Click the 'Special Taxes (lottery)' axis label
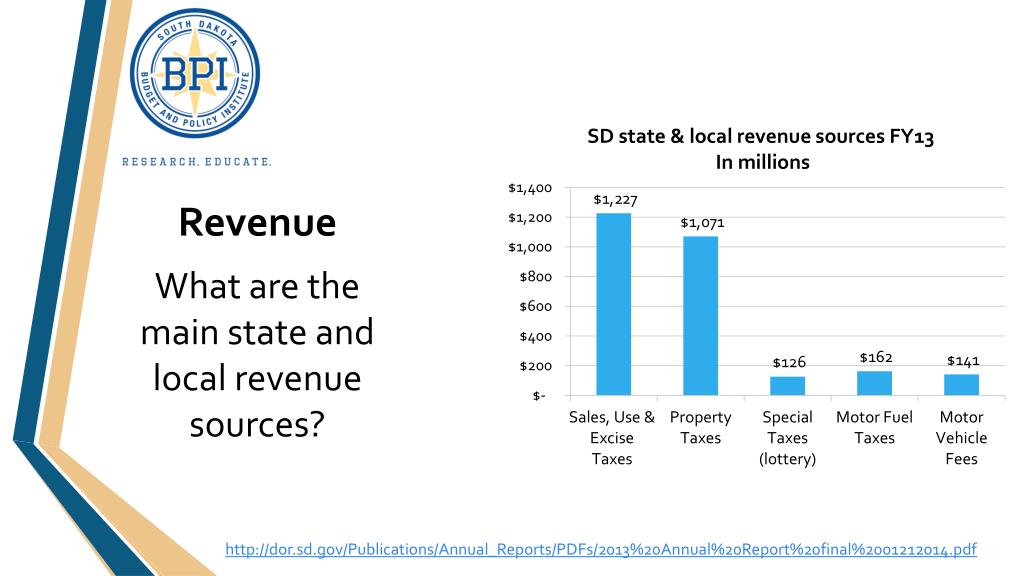 [x=787, y=438]
